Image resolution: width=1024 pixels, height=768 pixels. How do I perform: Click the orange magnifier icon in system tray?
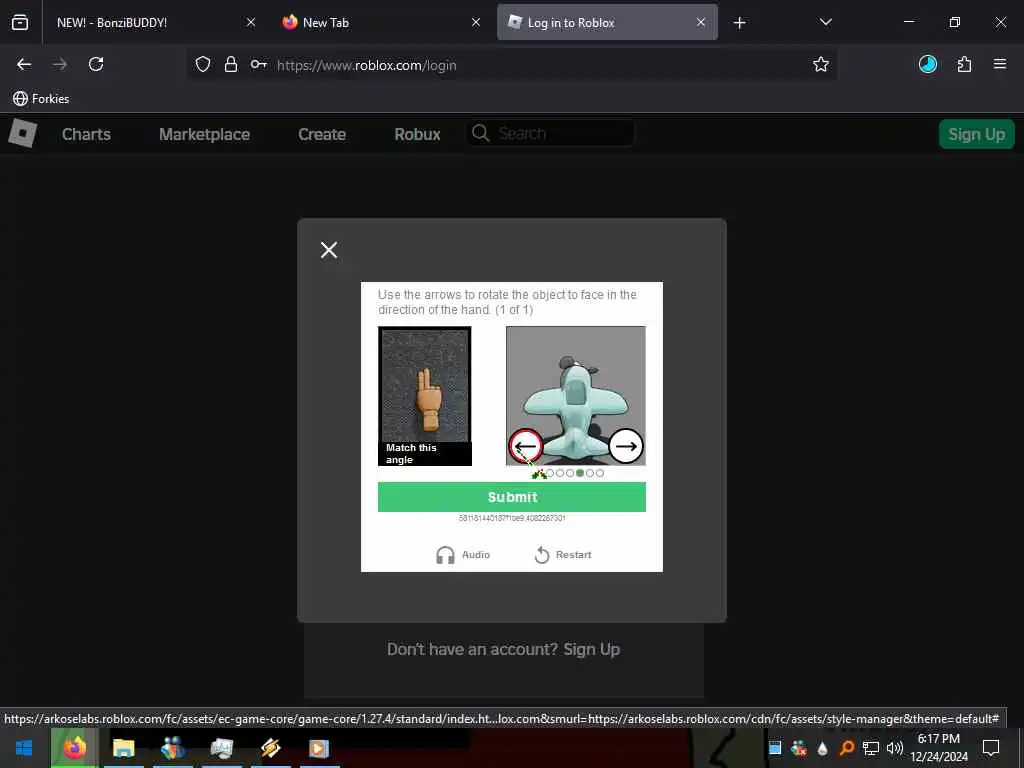point(846,748)
